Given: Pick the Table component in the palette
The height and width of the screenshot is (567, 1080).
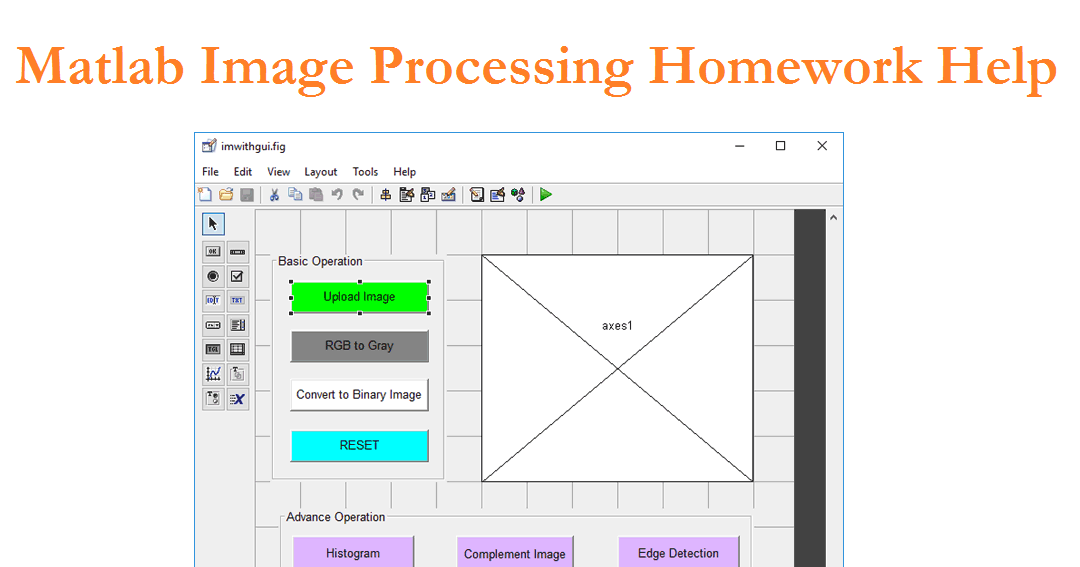Looking at the screenshot, I should click(x=238, y=349).
